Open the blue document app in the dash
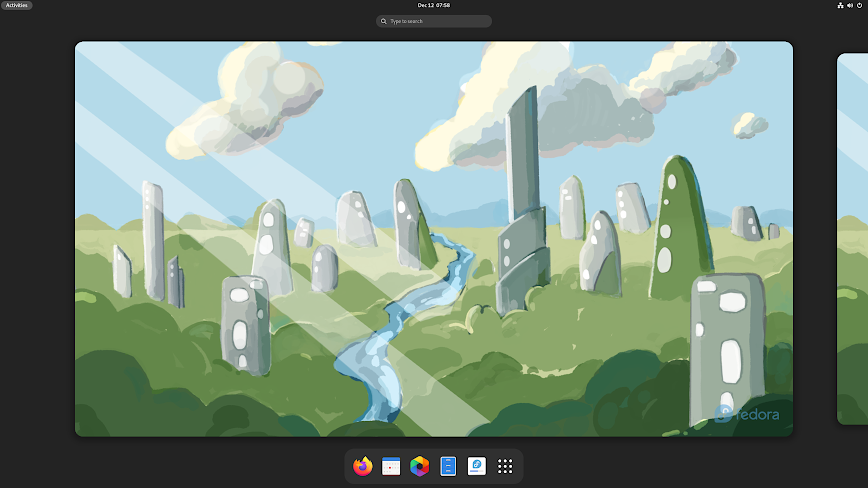 coord(448,466)
